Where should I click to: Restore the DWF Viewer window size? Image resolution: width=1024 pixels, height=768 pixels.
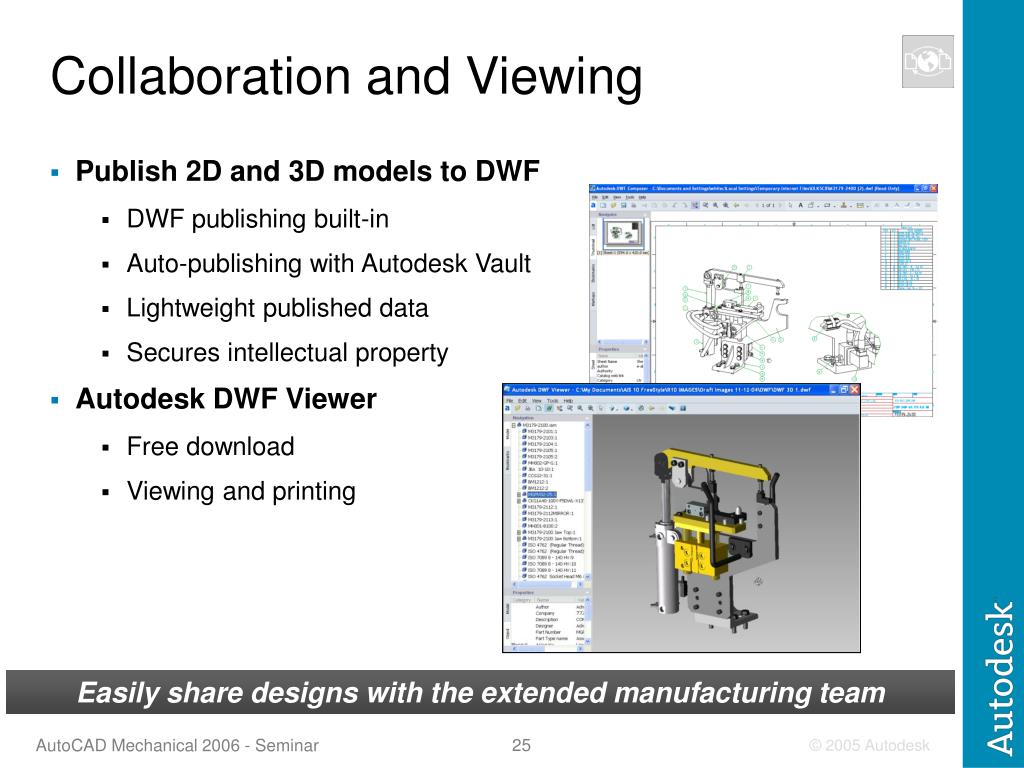[843, 390]
